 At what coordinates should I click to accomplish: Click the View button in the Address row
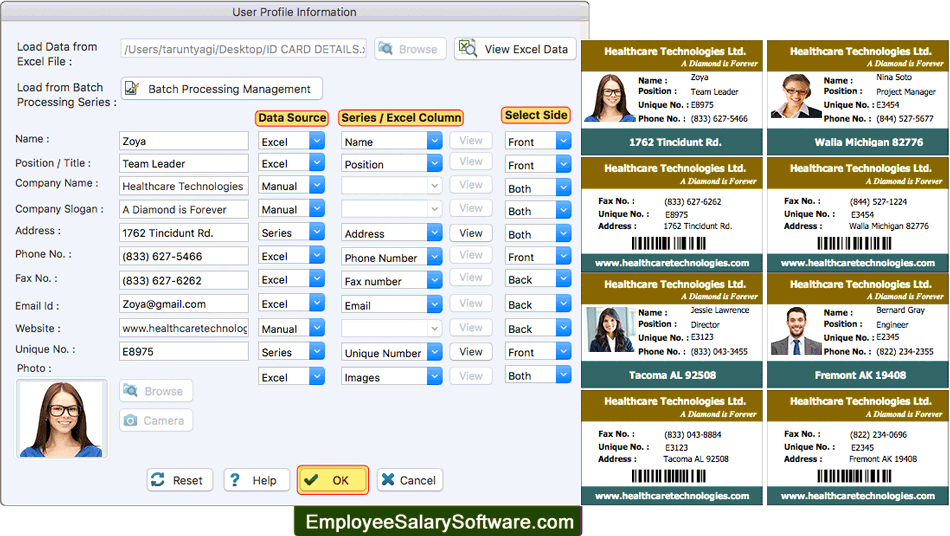point(471,233)
